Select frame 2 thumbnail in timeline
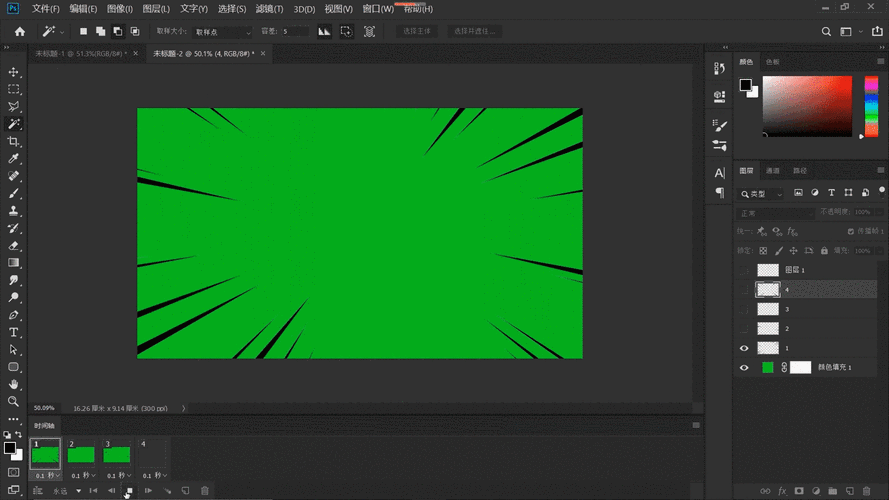 tap(81, 454)
